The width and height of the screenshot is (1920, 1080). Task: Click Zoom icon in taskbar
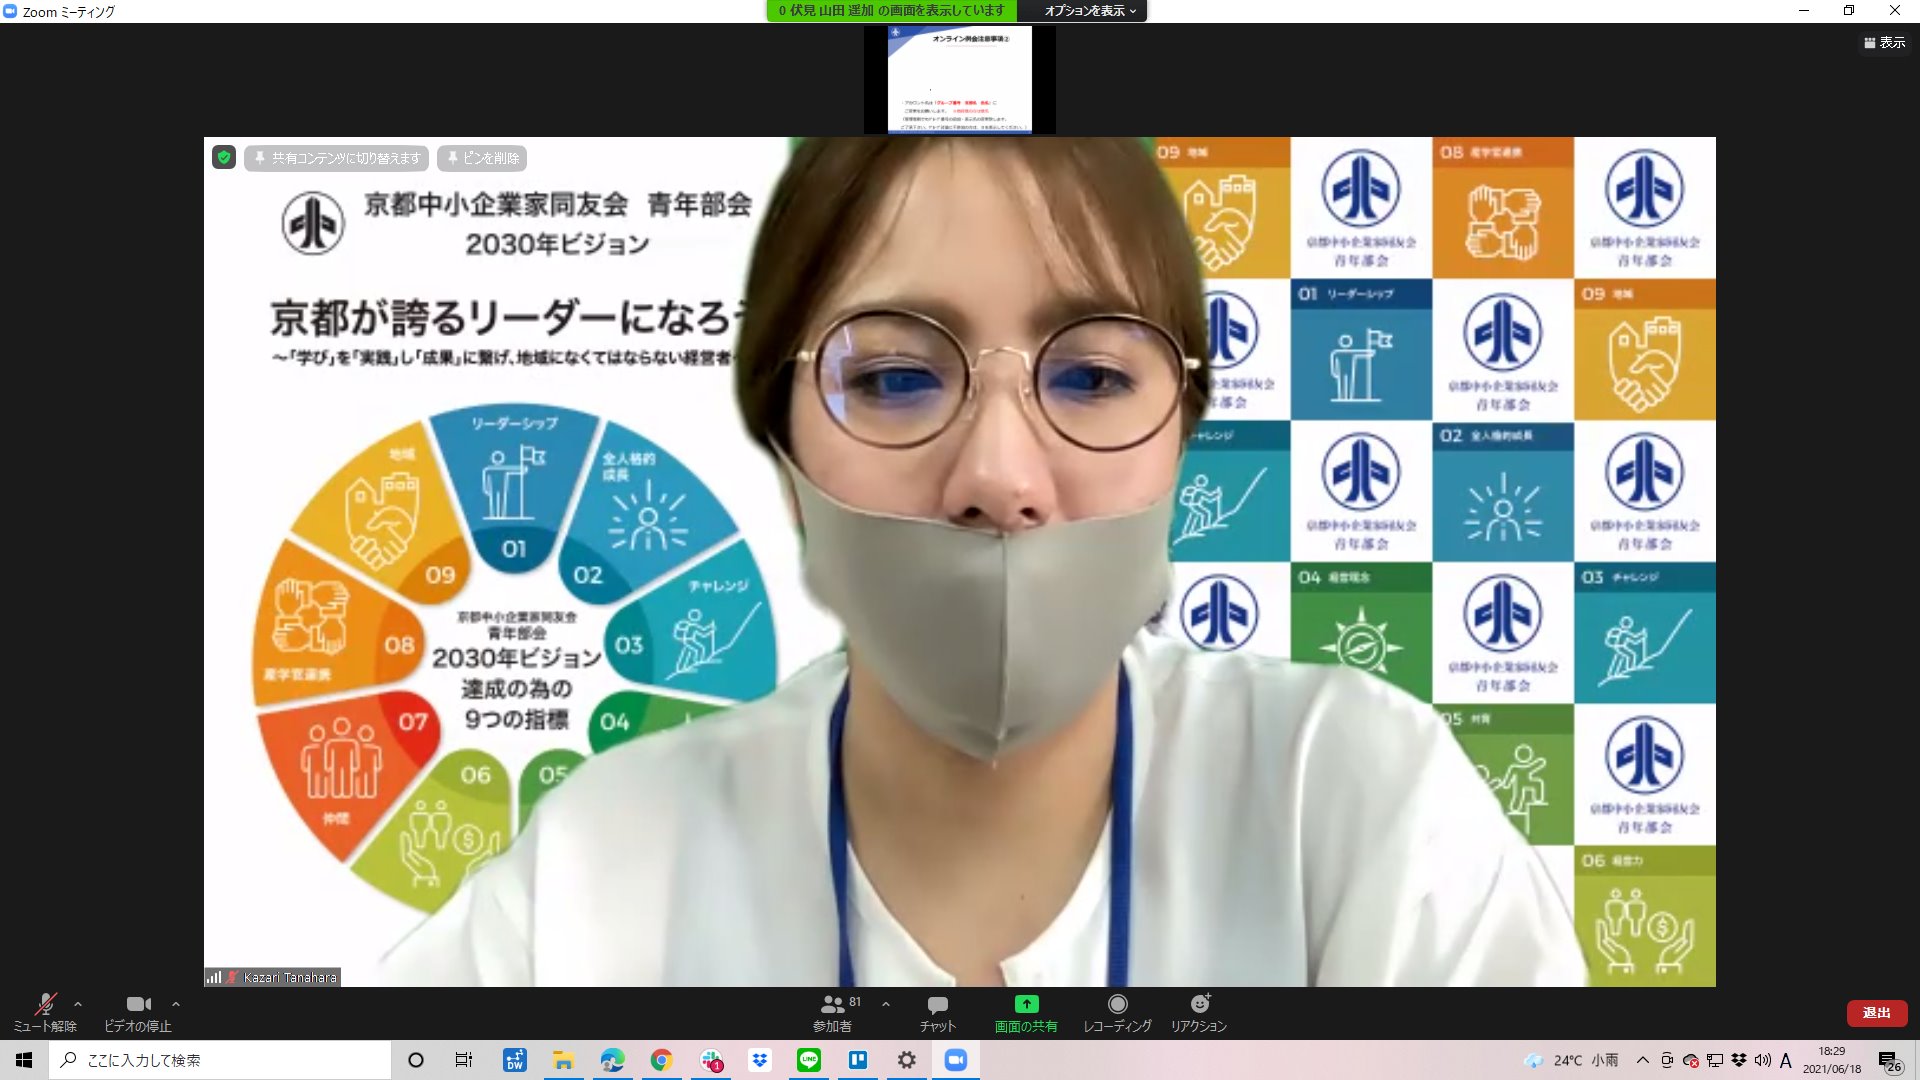click(956, 1060)
